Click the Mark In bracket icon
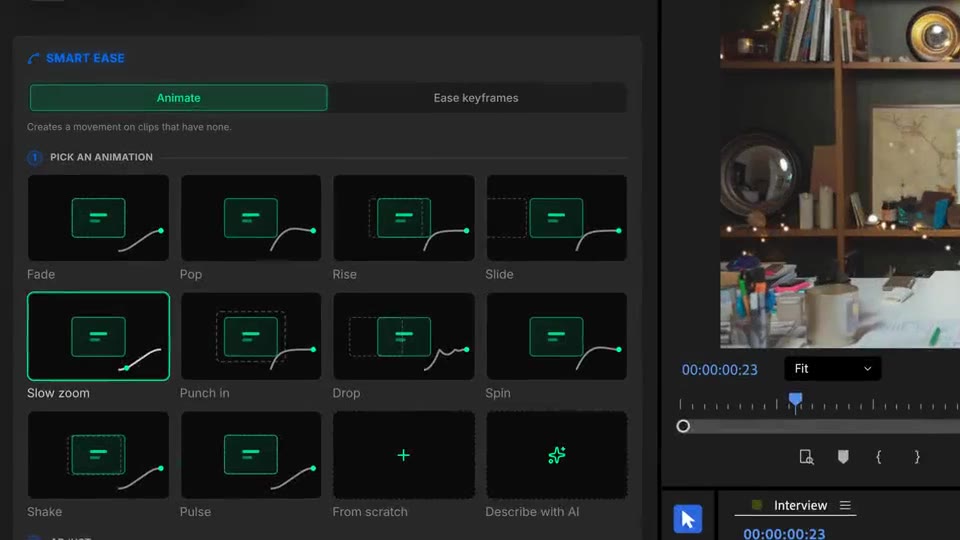Viewport: 960px width, 540px height. click(x=879, y=457)
